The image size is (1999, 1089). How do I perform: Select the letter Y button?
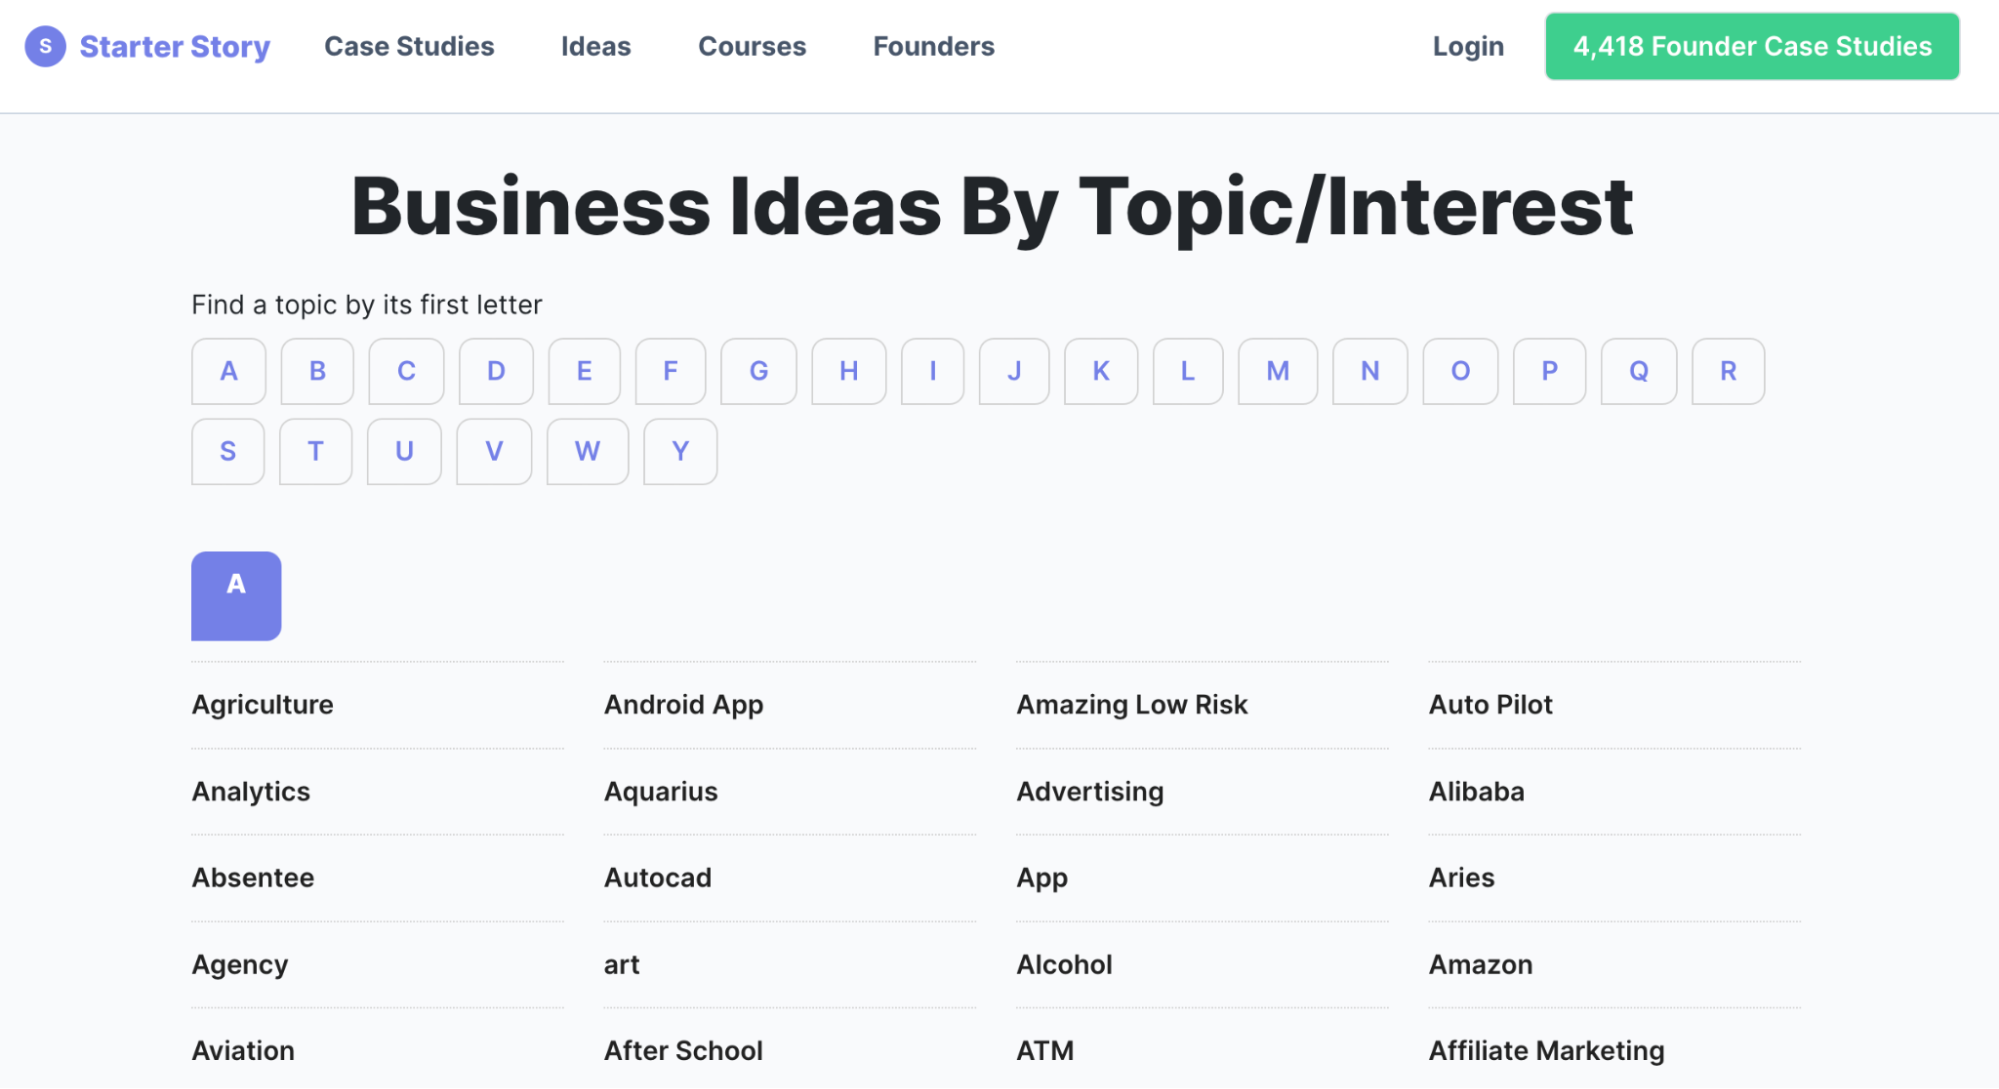coord(680,451)
